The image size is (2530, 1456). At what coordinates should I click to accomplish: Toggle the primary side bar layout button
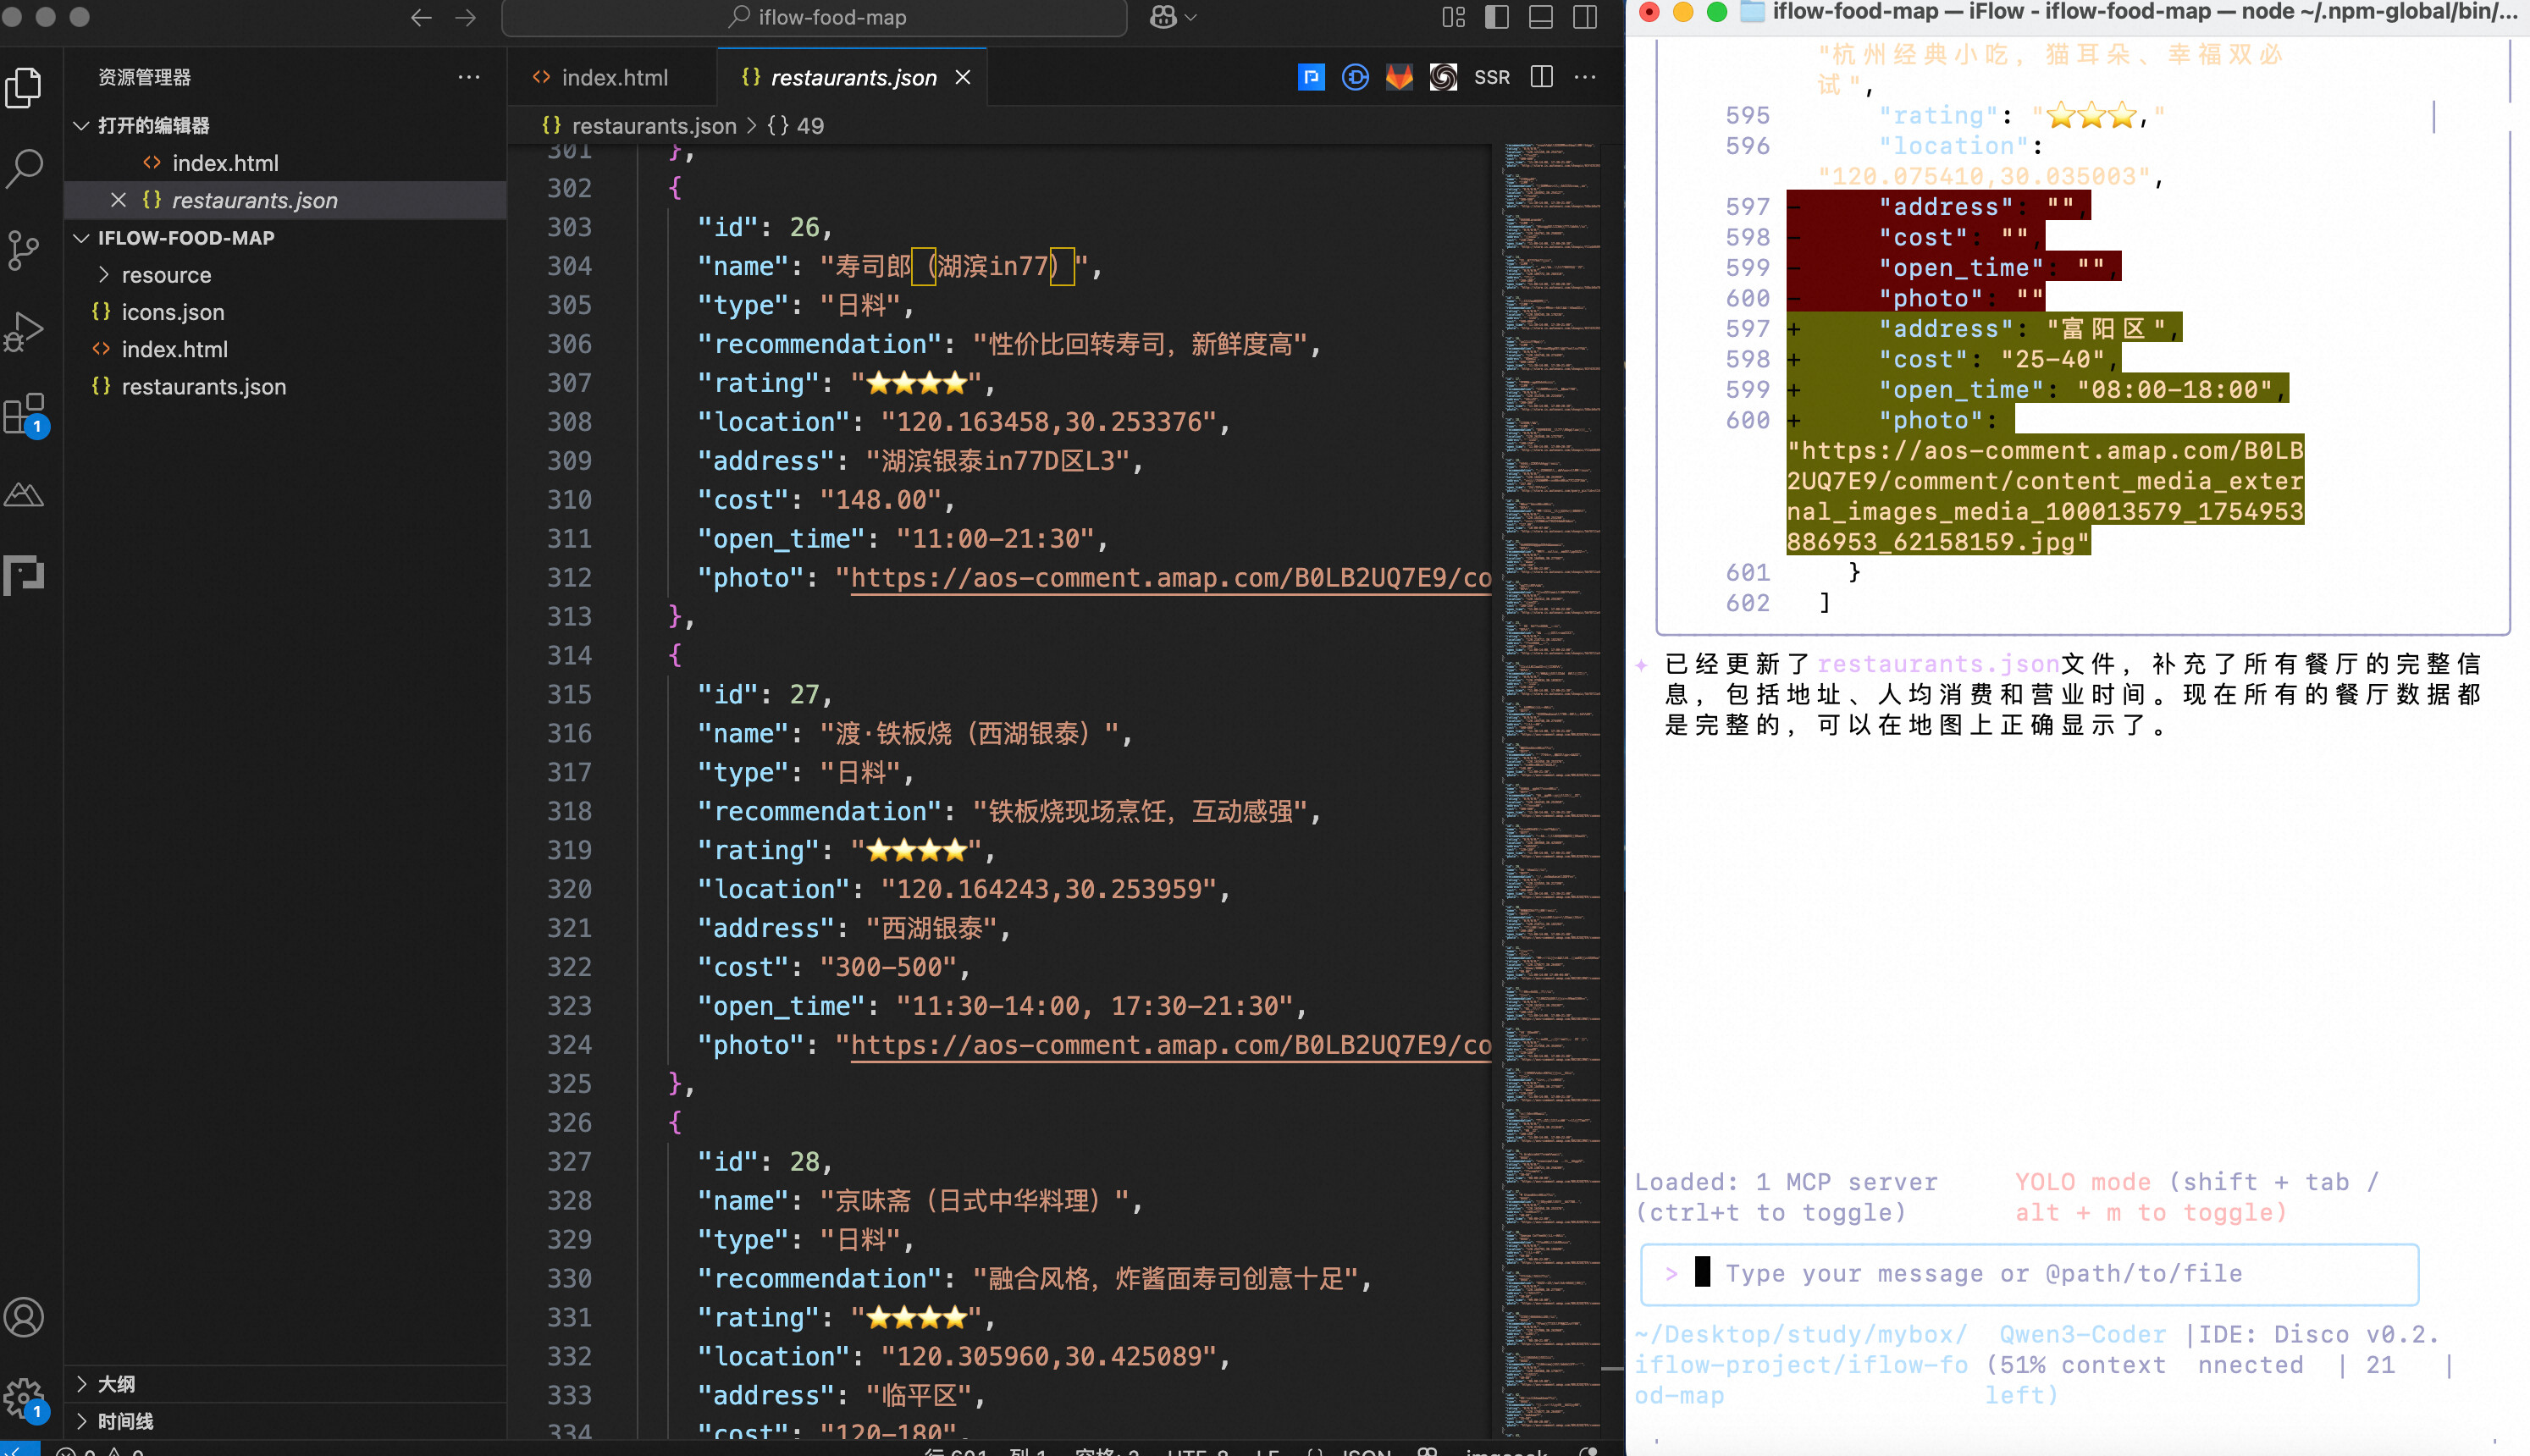1497,17
